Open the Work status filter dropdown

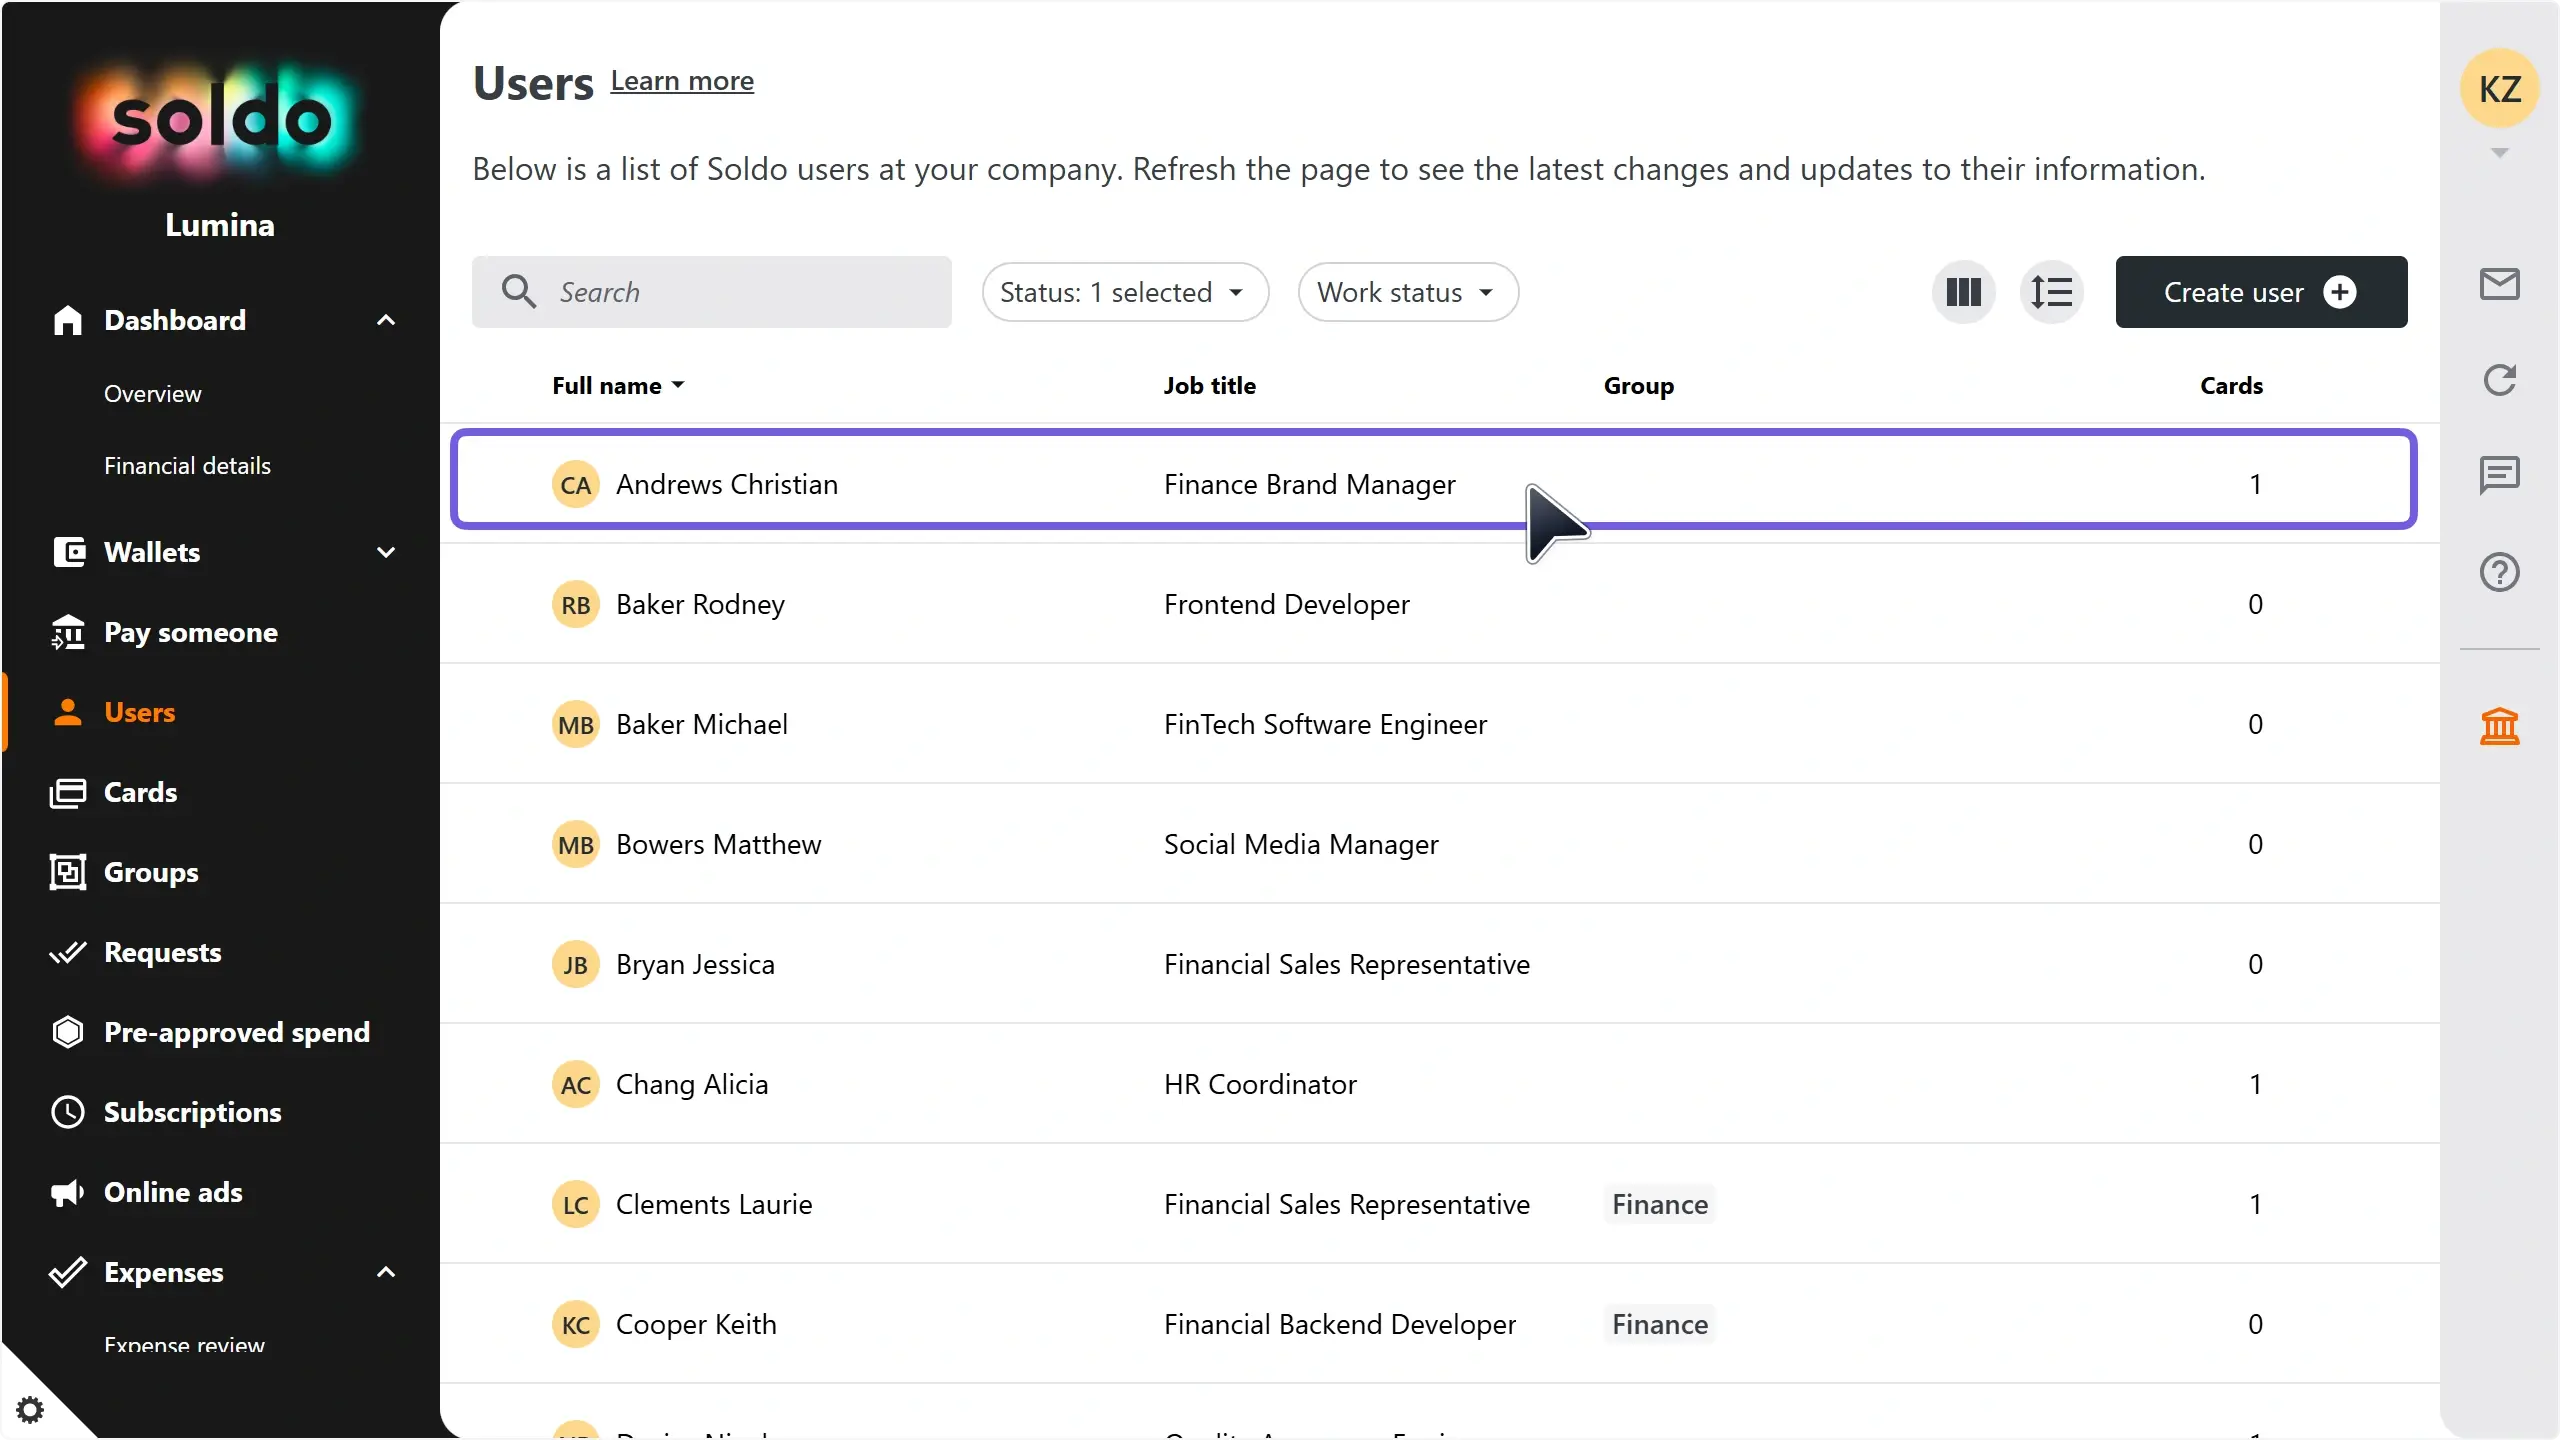1408,292
